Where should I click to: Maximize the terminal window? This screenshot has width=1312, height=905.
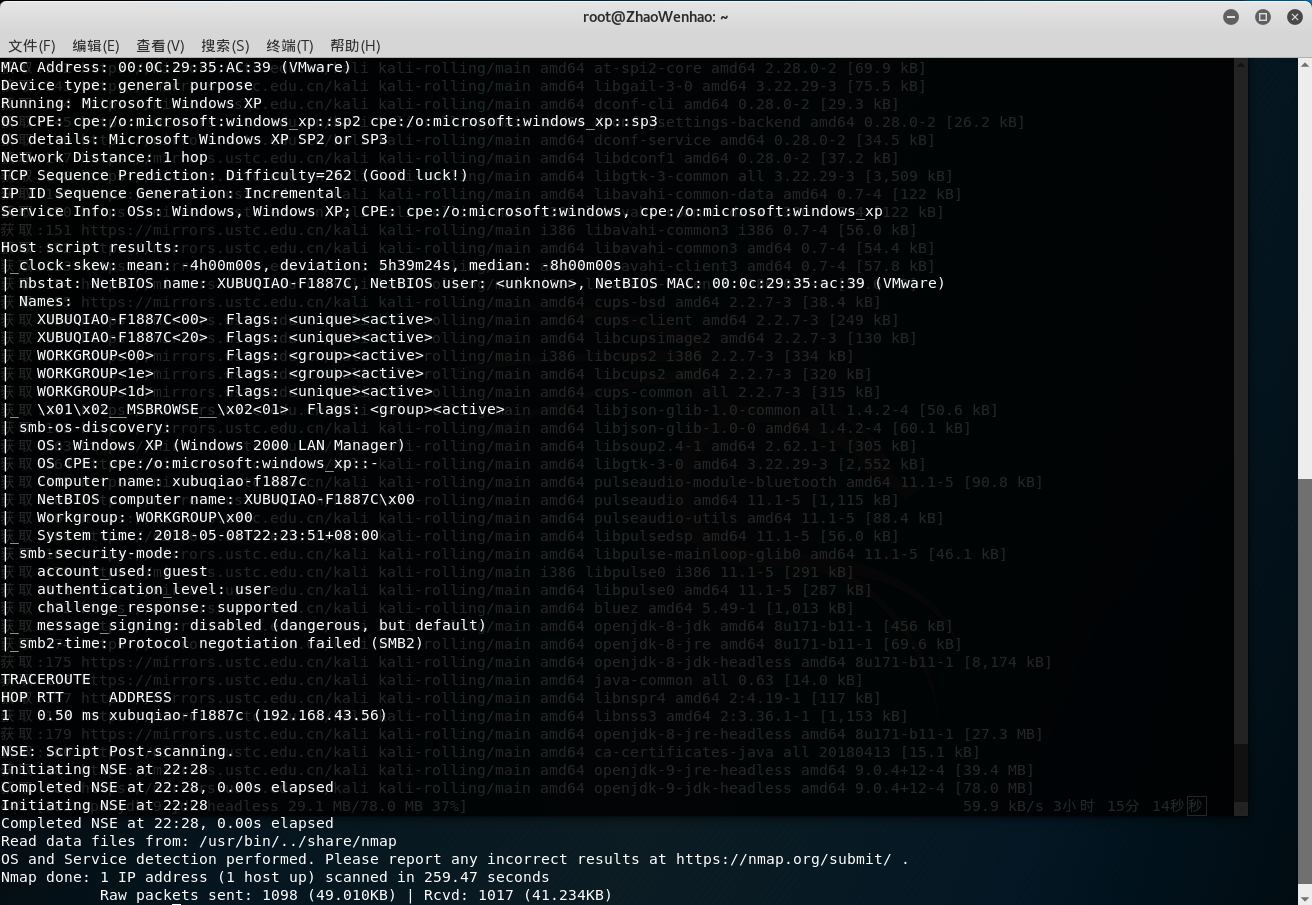coord(1263,17)
